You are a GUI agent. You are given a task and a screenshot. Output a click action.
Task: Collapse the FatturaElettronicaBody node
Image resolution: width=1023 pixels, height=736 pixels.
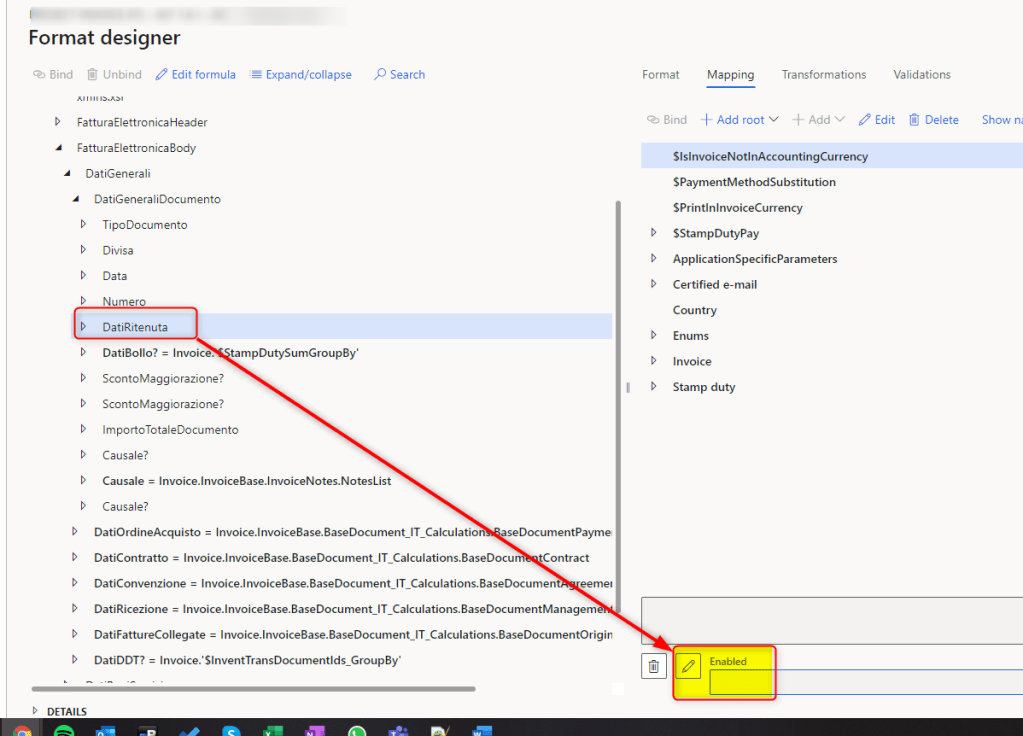[x=58, y=148]
